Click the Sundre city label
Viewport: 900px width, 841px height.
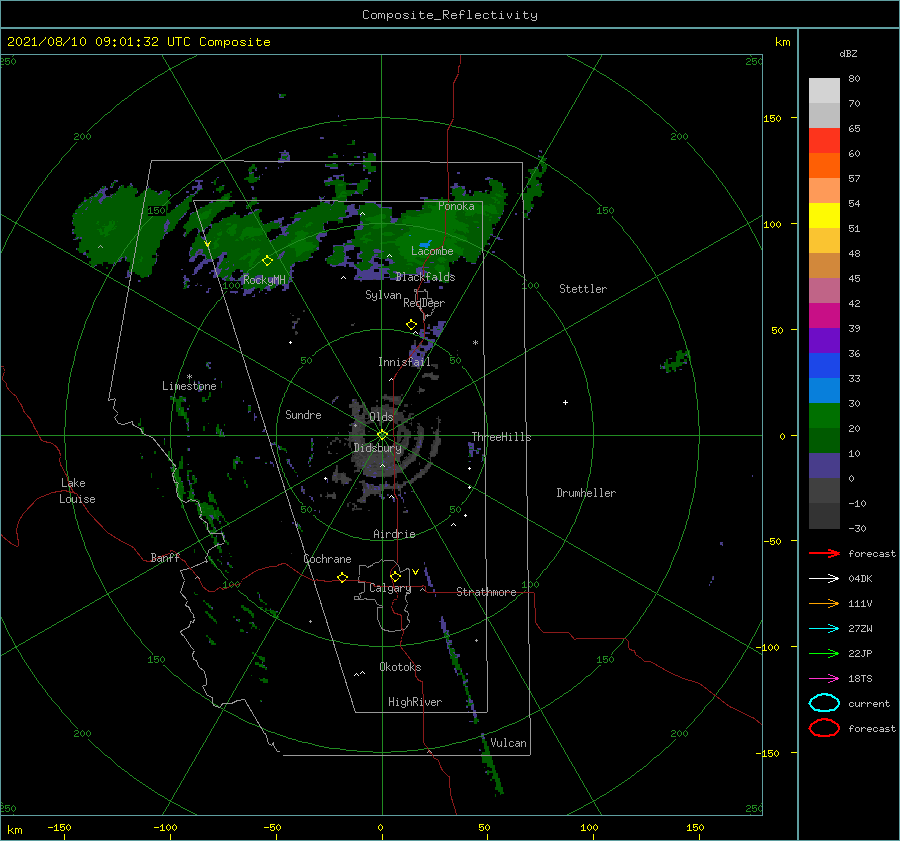click(303, 414)
